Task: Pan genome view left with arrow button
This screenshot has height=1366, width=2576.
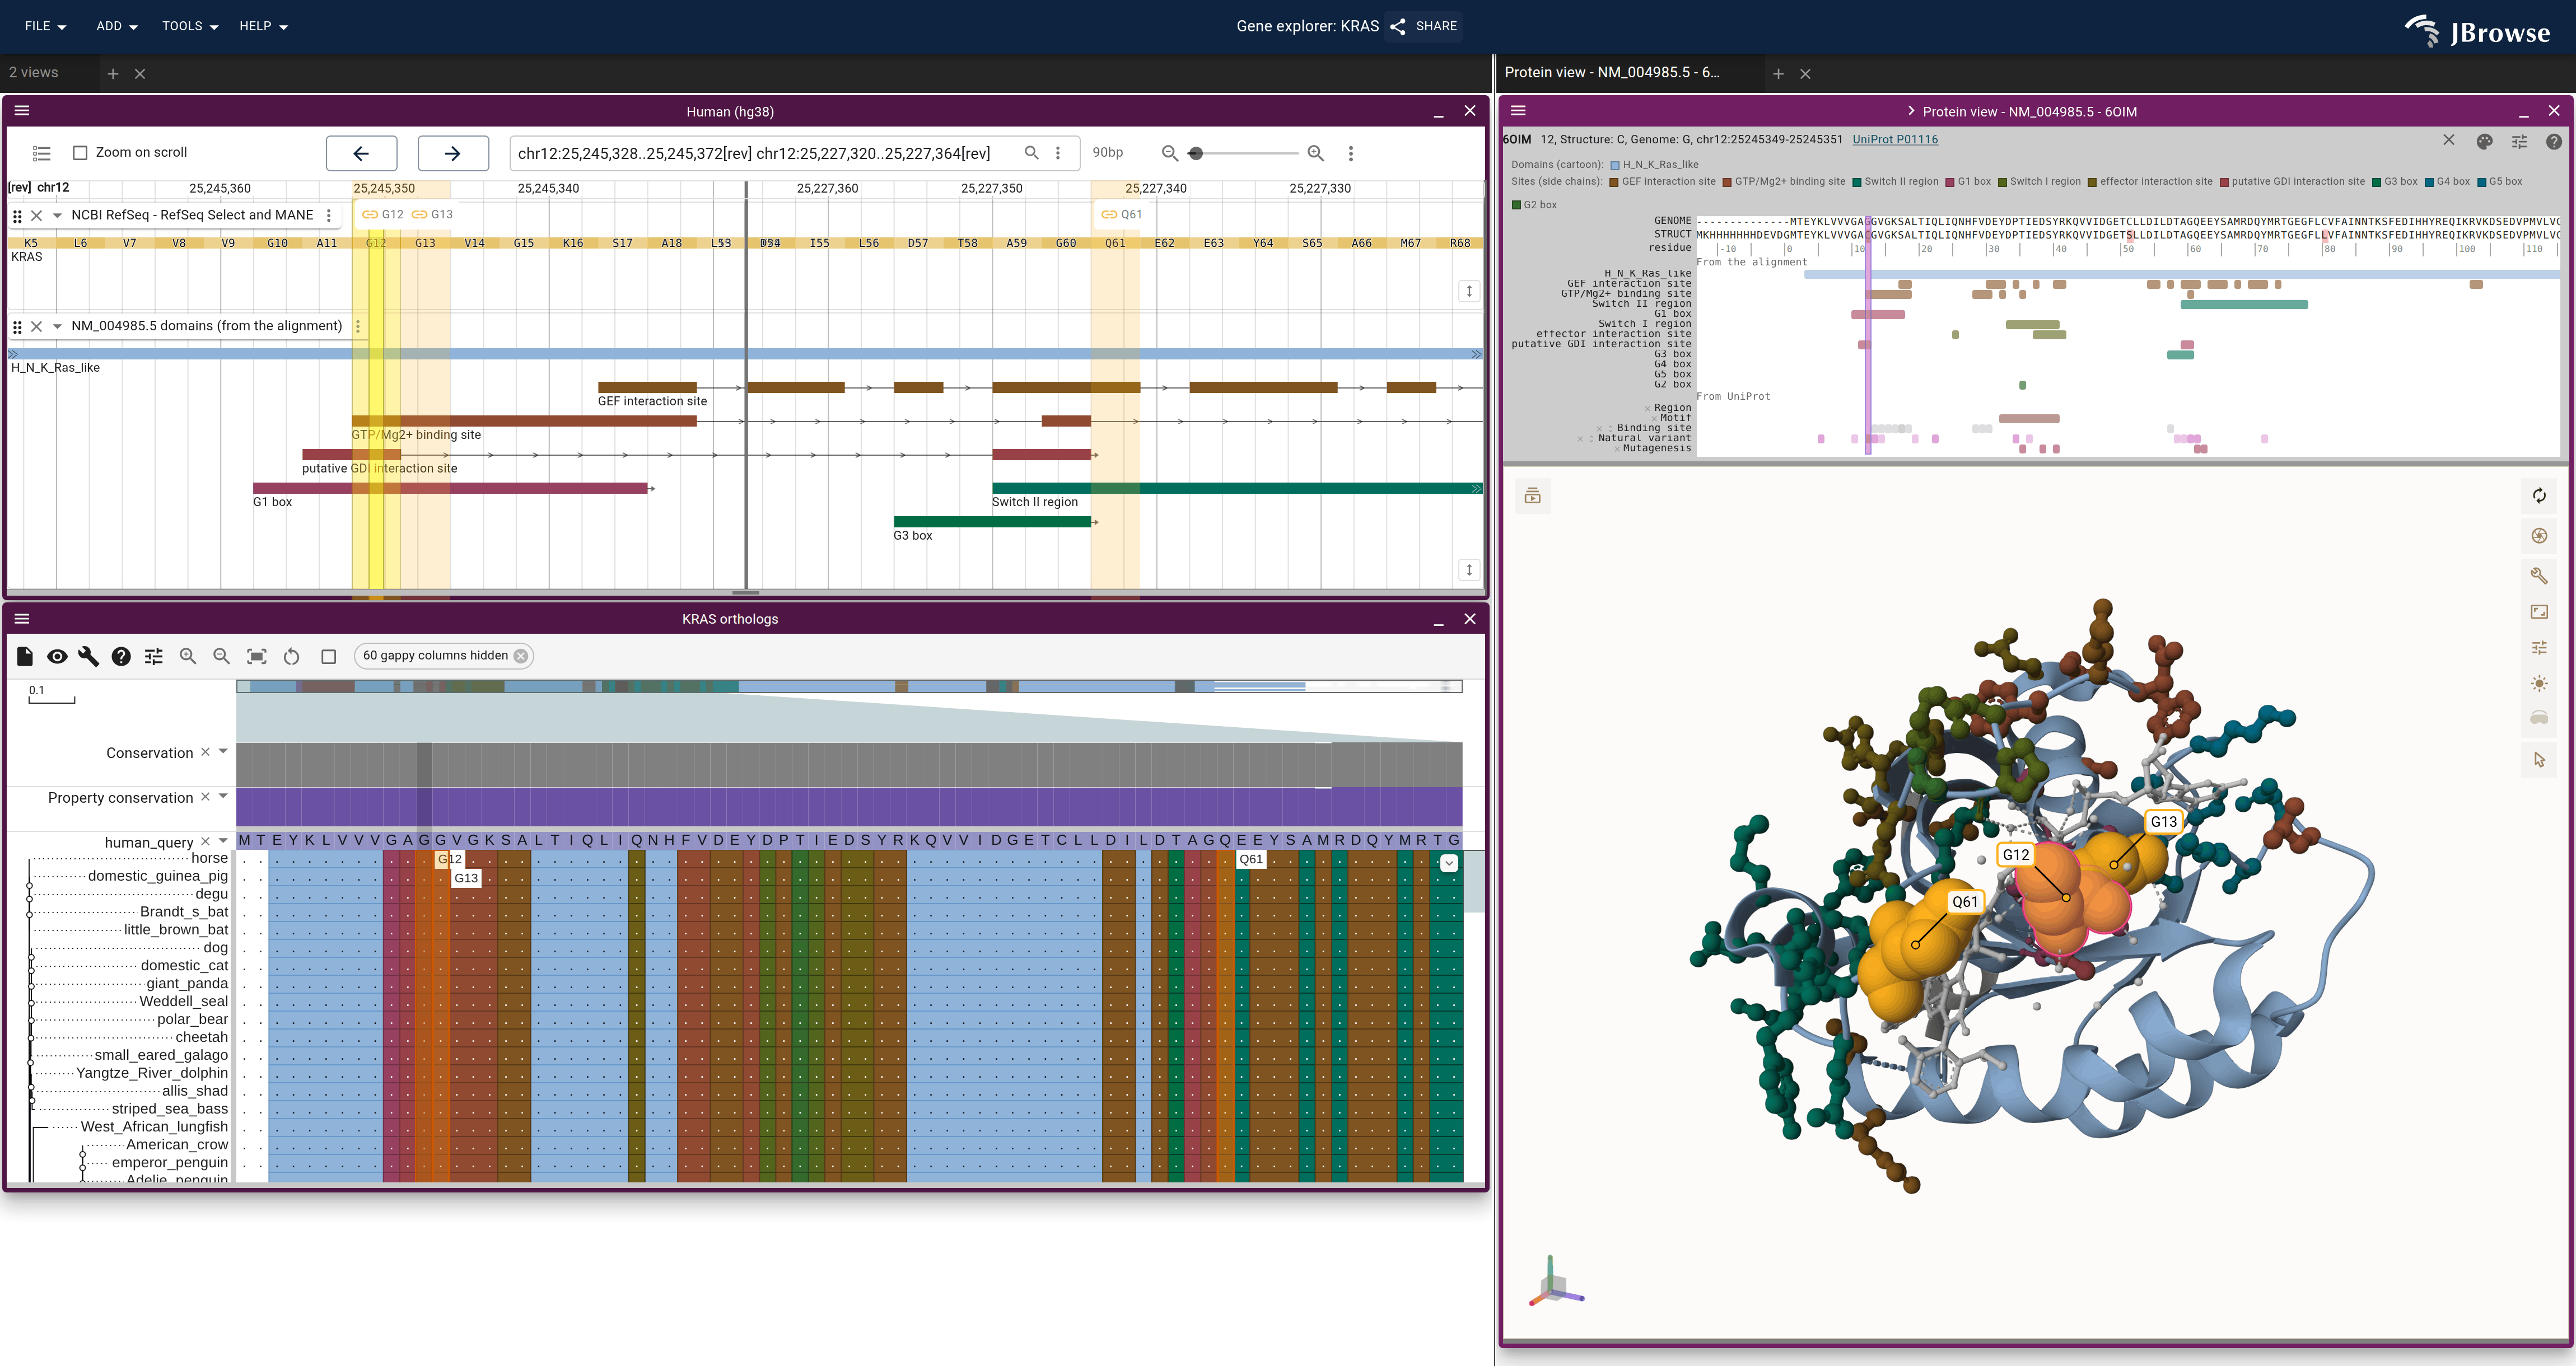Action: (361, 153)
